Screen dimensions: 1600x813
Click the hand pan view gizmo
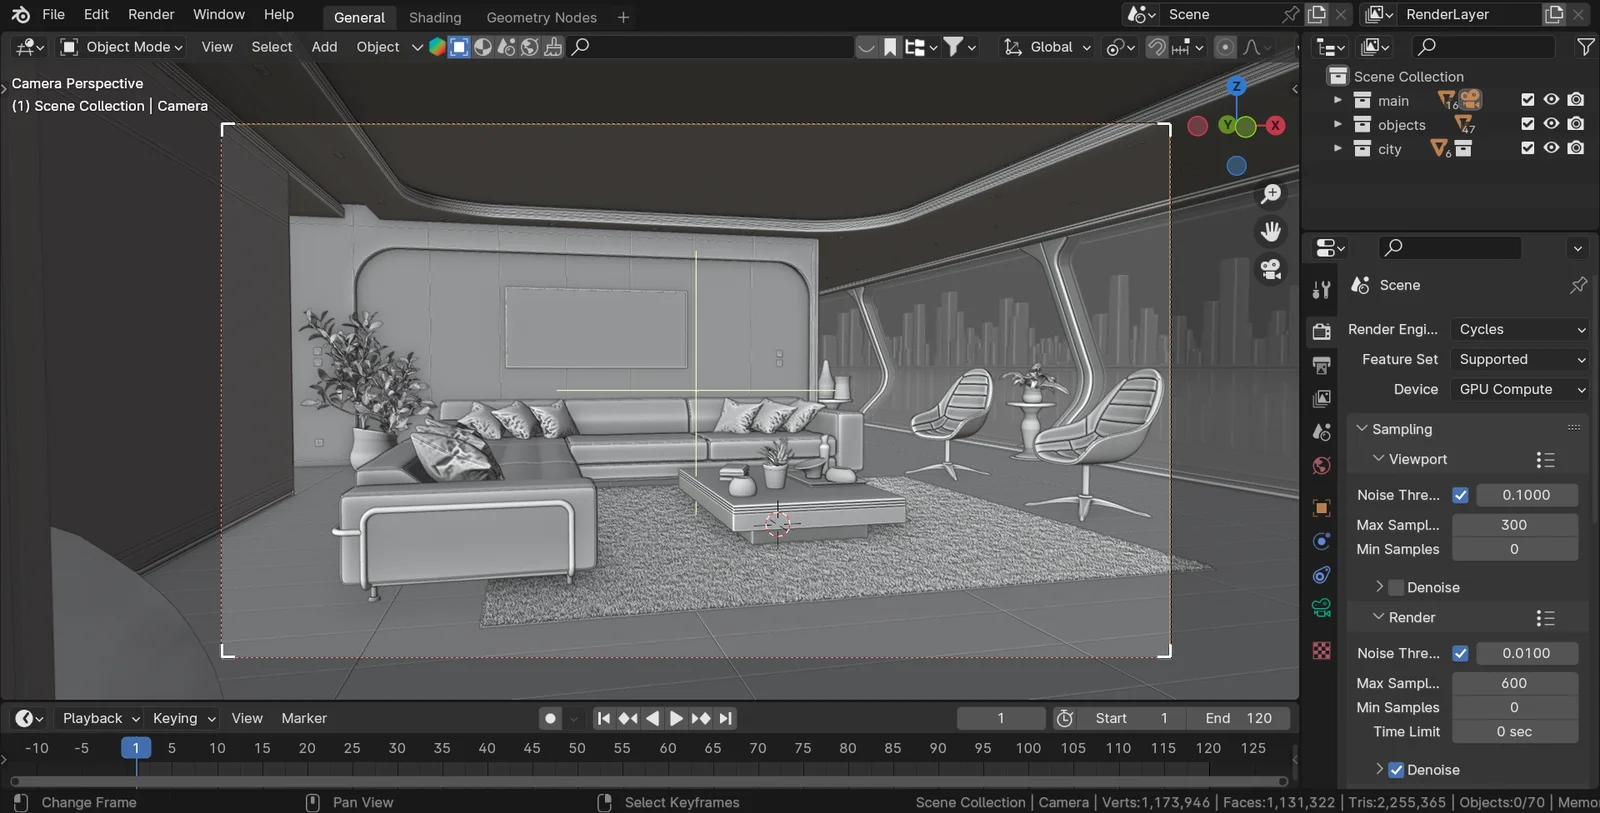point(1271,232)
